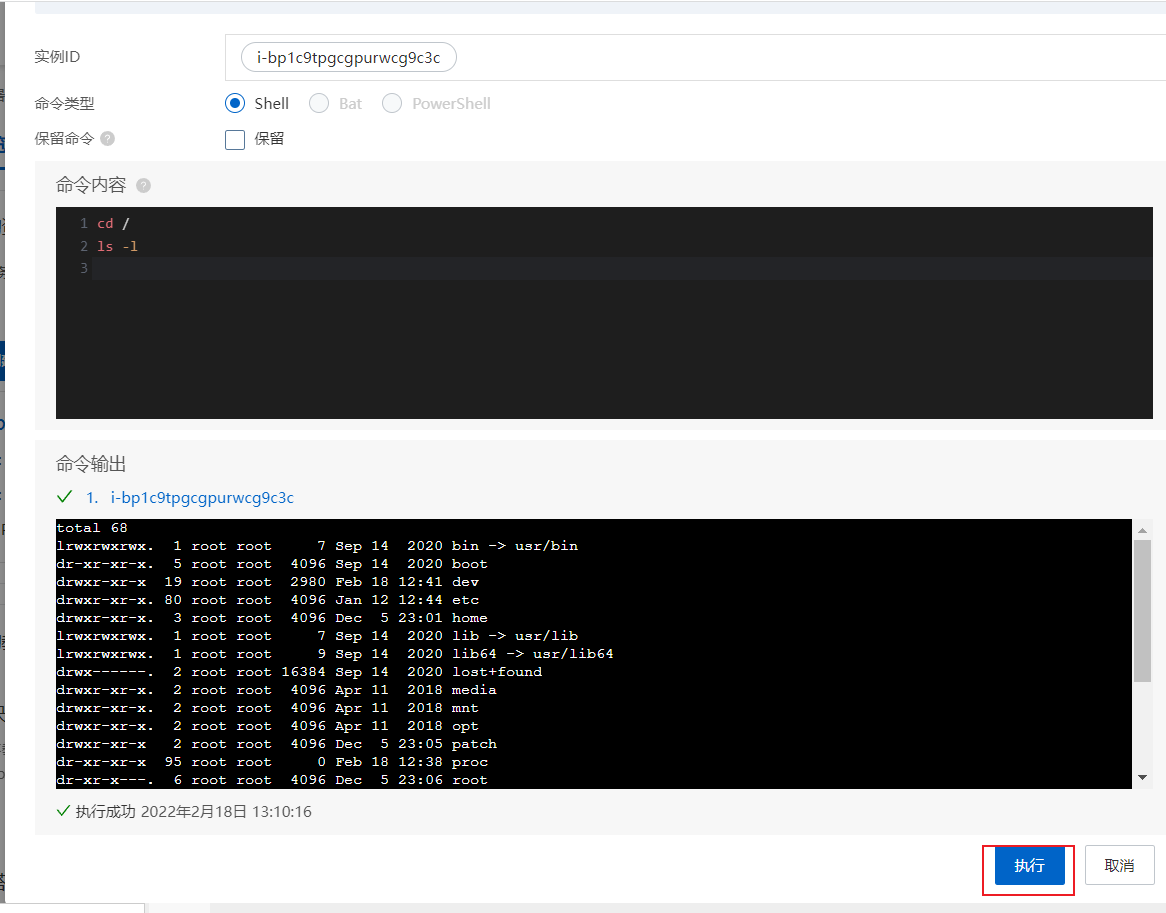
Task: Click the 'lib64 -> usr/lib64' output row
Action: tap(335, 654)
